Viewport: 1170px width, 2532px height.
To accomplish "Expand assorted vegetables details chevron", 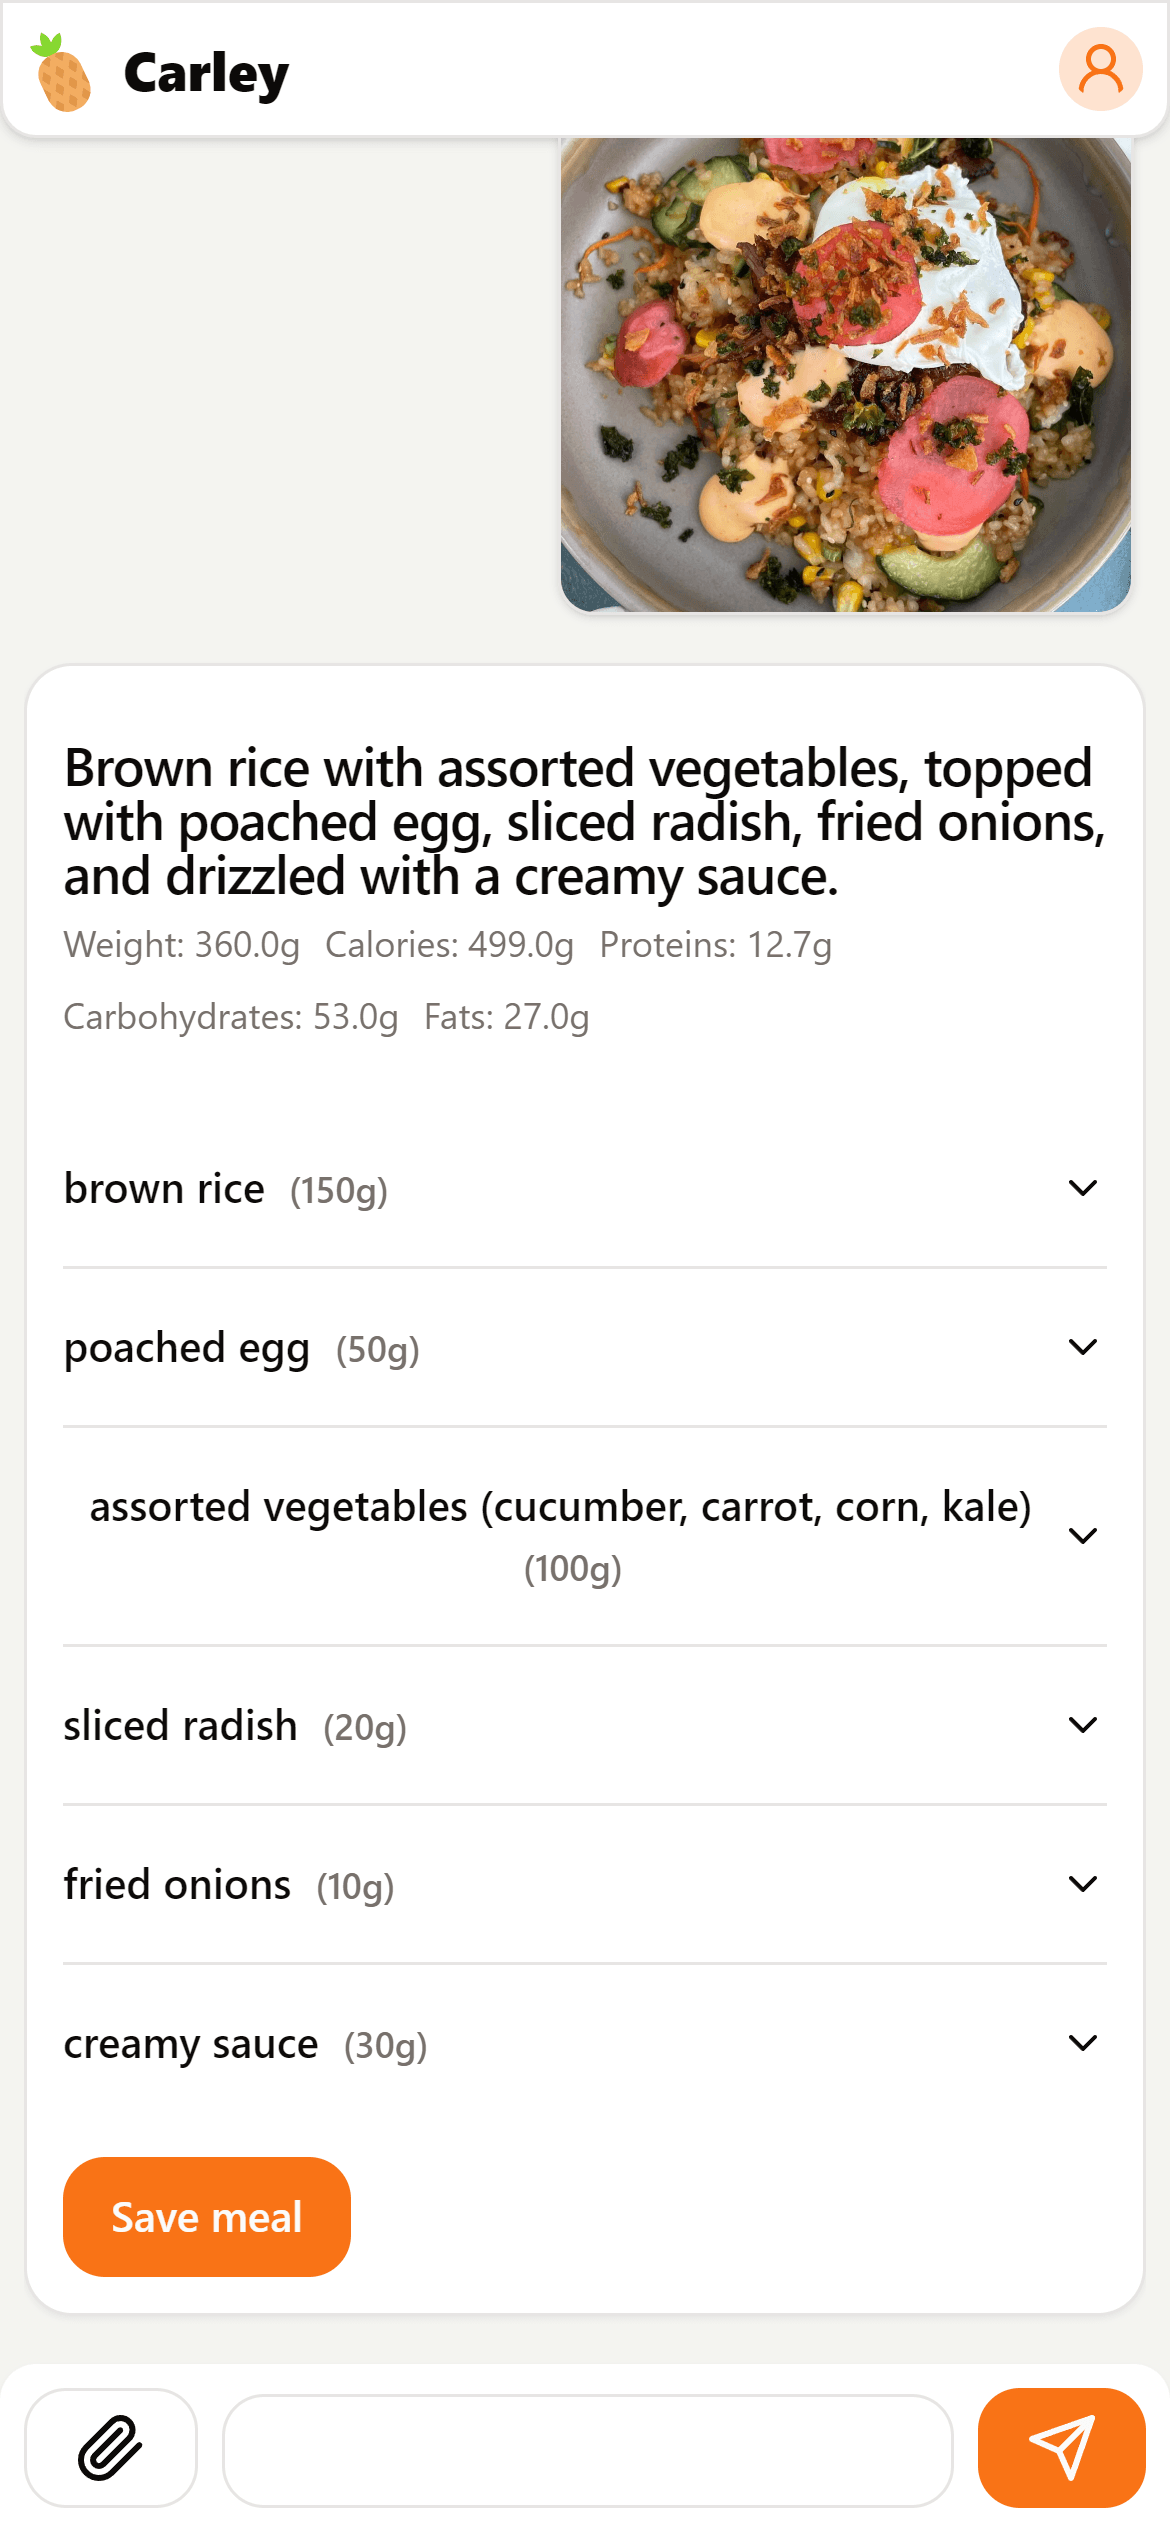I will [1083, 1536].
